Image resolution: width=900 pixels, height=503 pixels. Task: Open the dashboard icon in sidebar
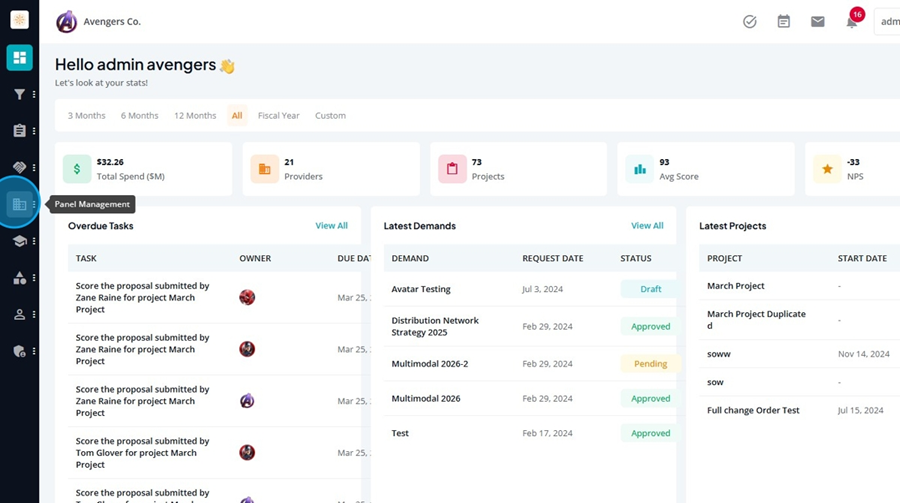20,57
